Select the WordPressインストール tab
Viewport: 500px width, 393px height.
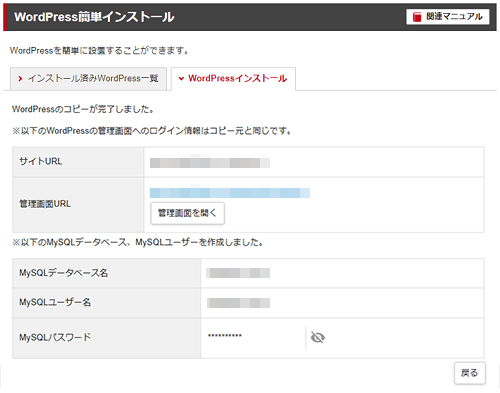click(x=233, y=79)
